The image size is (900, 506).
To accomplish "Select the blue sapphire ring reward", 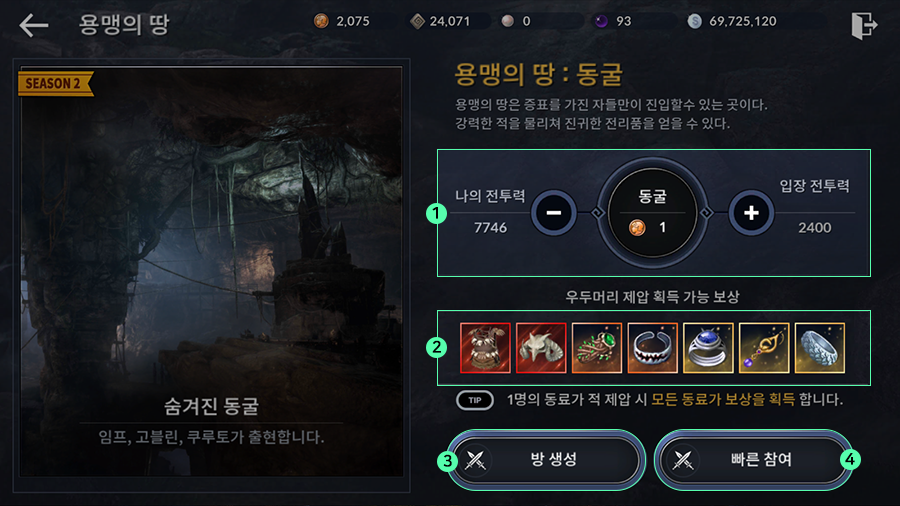I will pyautogui.click(x=708, y=348).
